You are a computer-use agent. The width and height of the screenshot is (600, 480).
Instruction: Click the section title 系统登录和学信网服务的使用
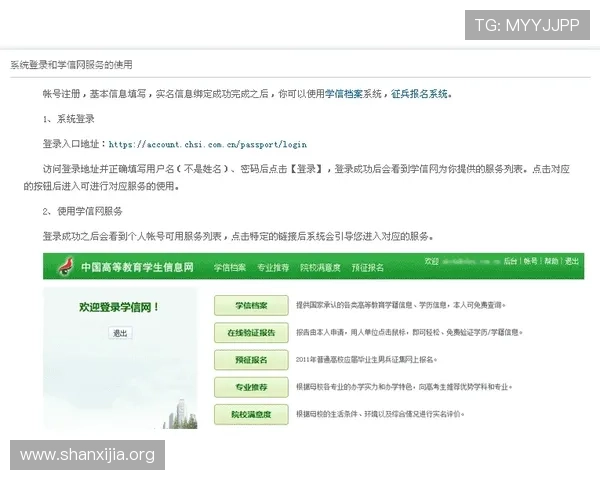pos(71,64)
